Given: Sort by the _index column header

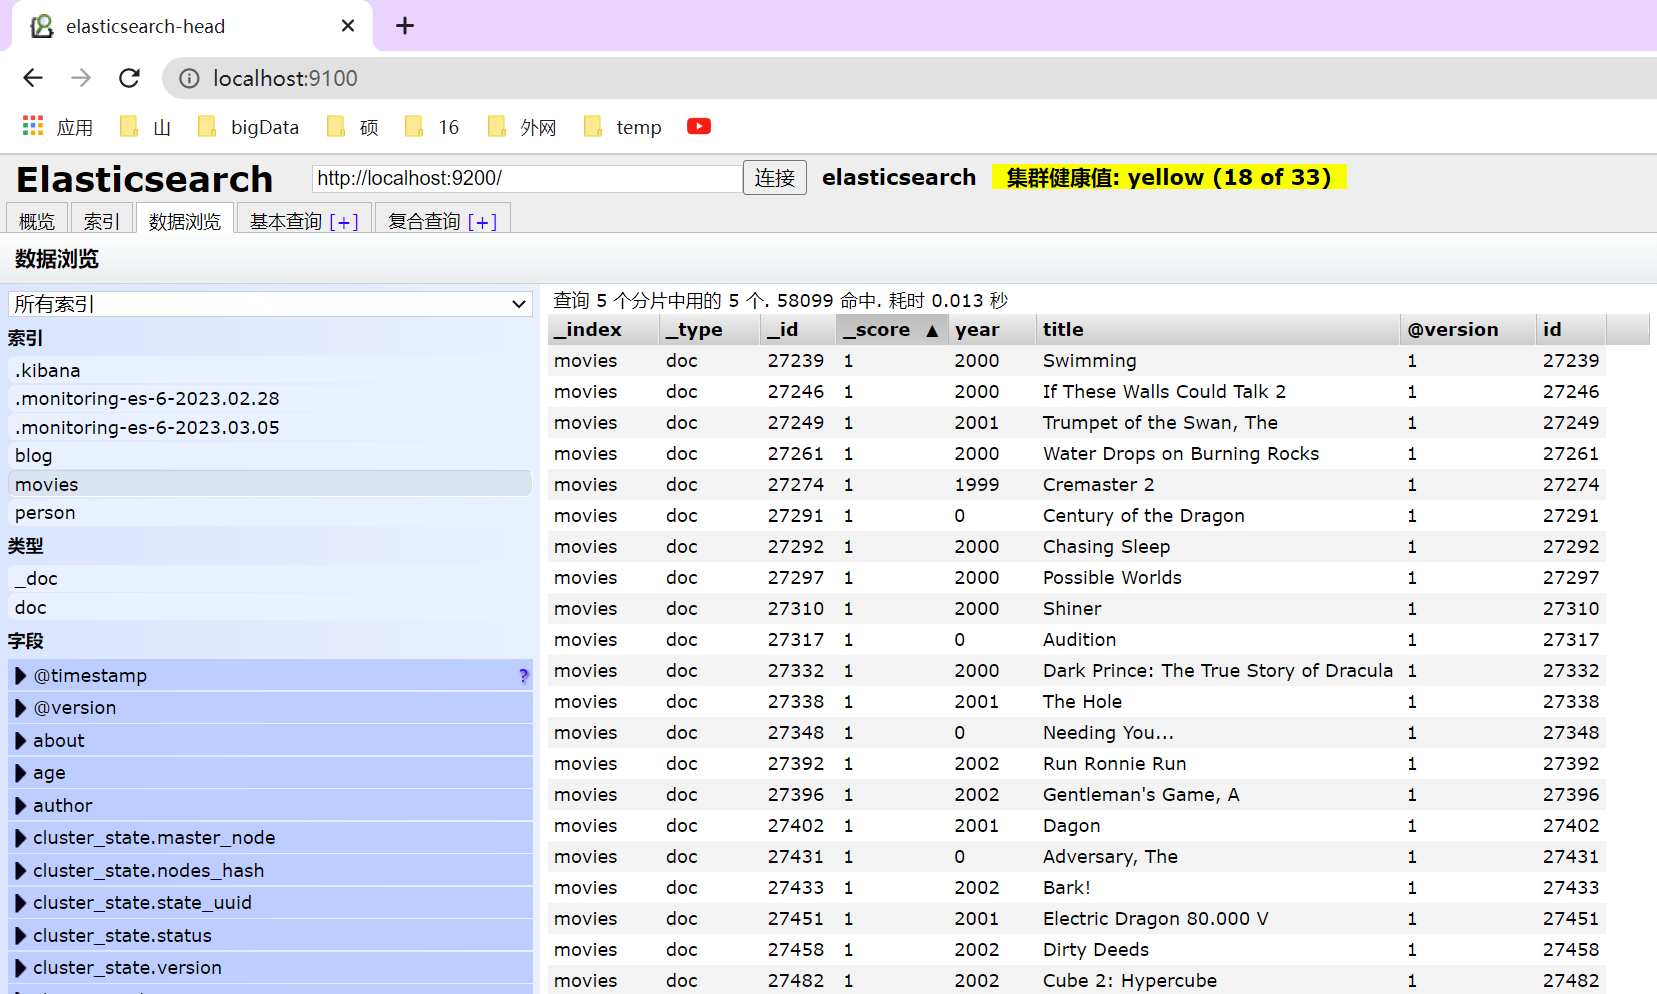Looking at the screenshot, I should point(603,330).
